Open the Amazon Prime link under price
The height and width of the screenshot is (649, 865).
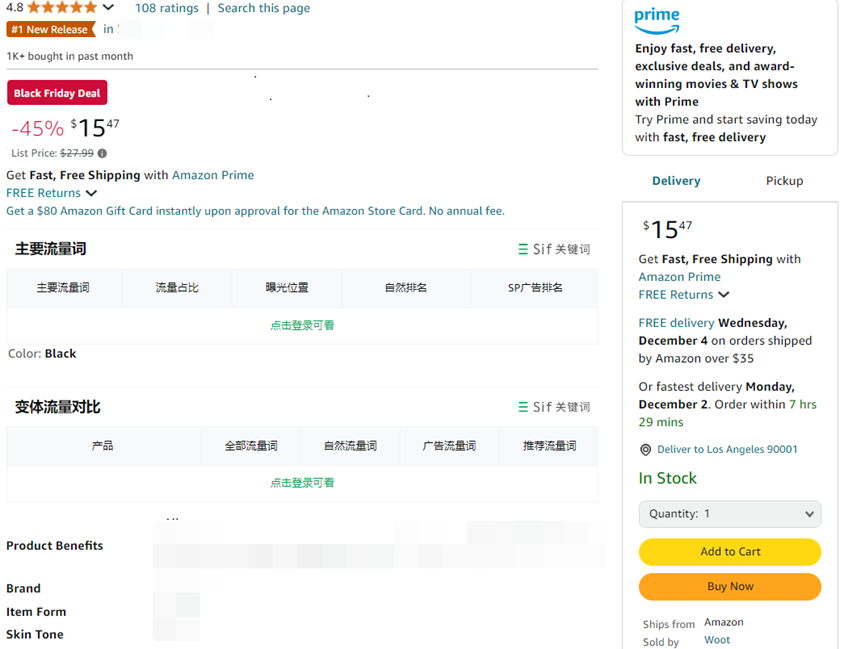tap(213, 175)
